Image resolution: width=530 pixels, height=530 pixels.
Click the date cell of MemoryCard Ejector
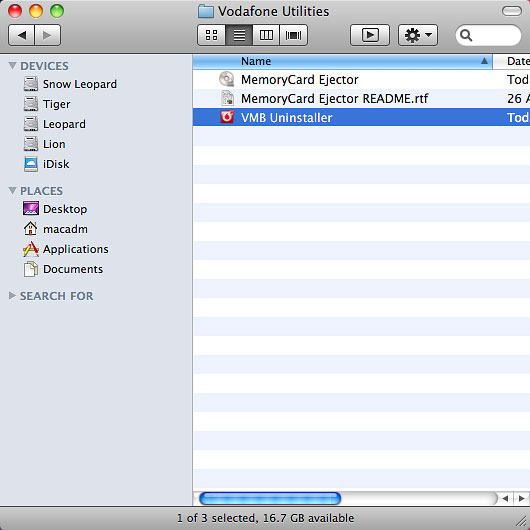click(x=517, y=79)
